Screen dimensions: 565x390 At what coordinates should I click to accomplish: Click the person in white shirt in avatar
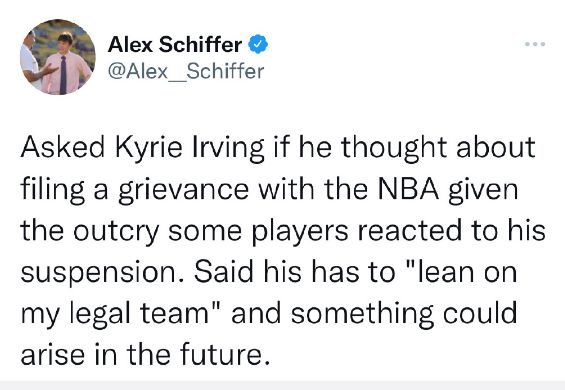pyautogui.click(x=32, y=61)
